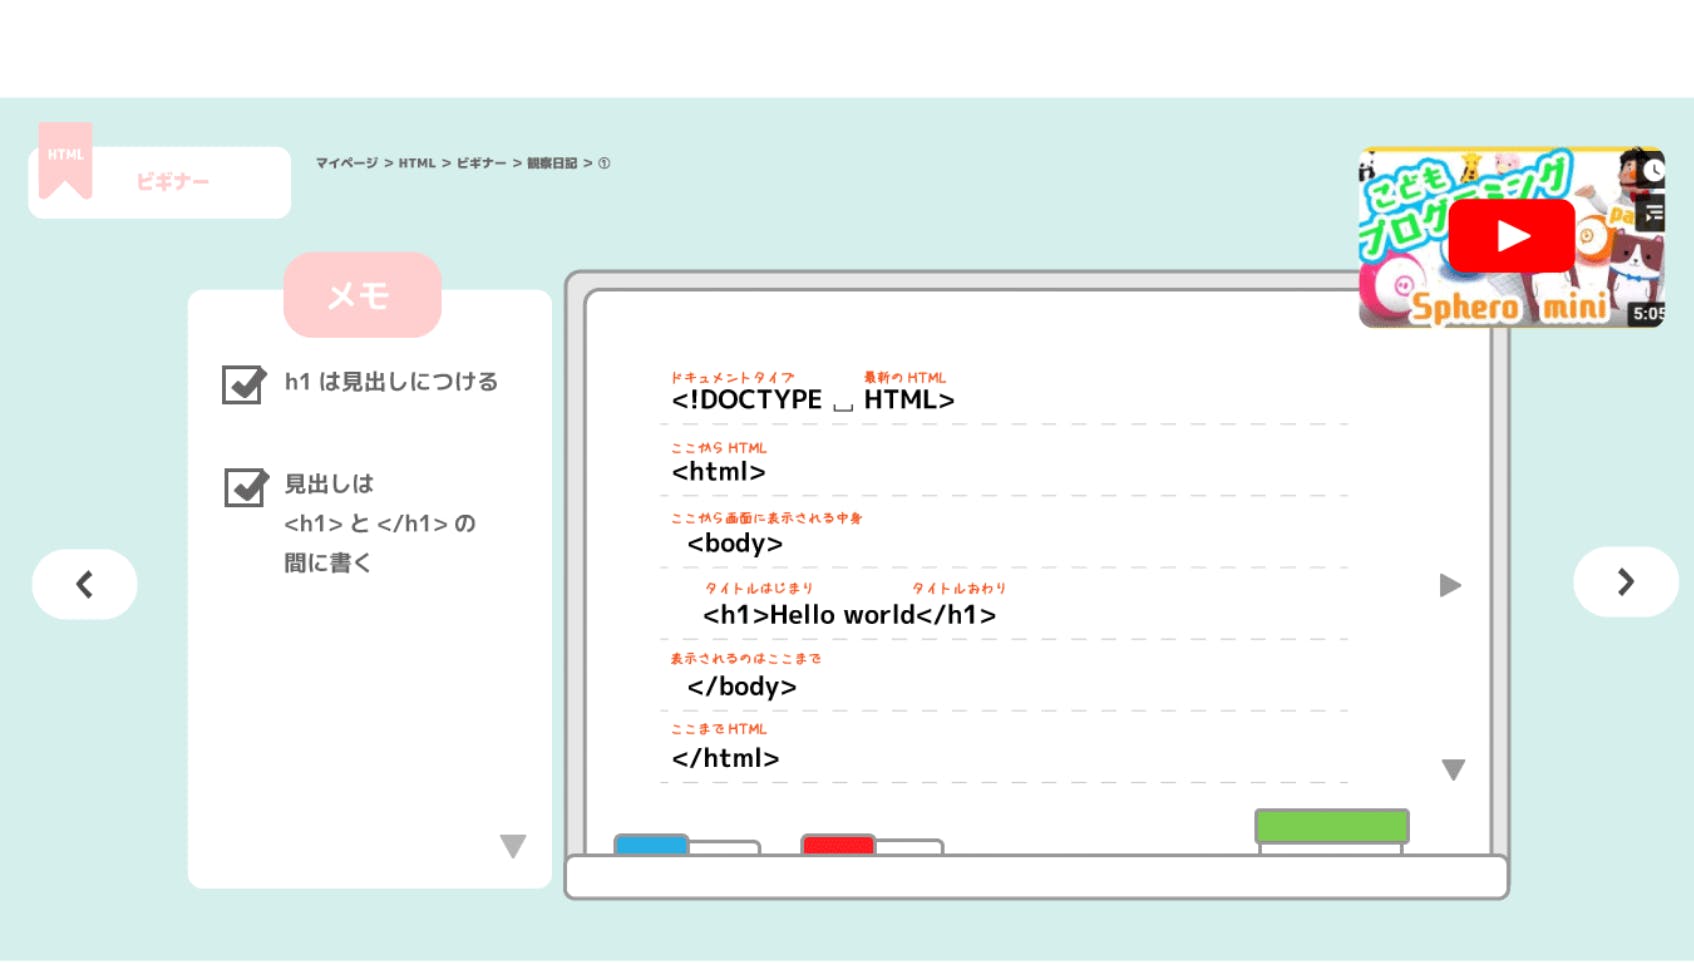Viewport: 1694px width, 964px height.
Task: Click the pink HTML bookmark ribbon icon
Action: tap(65, 160)
